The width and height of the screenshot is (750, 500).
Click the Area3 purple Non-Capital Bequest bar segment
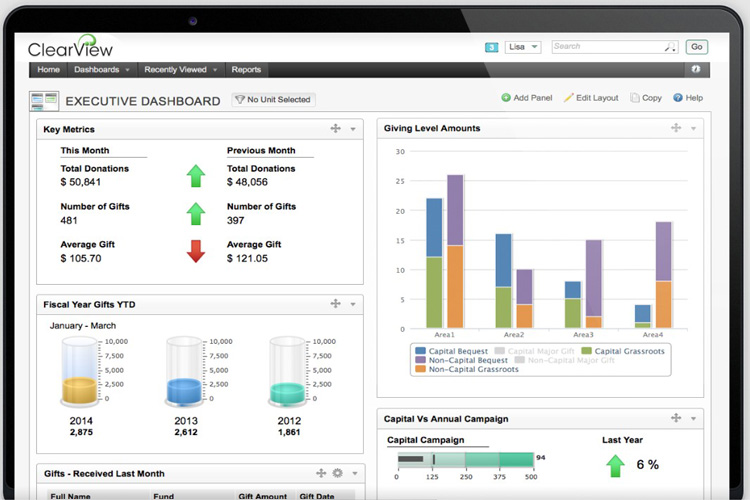click(594, 278)
